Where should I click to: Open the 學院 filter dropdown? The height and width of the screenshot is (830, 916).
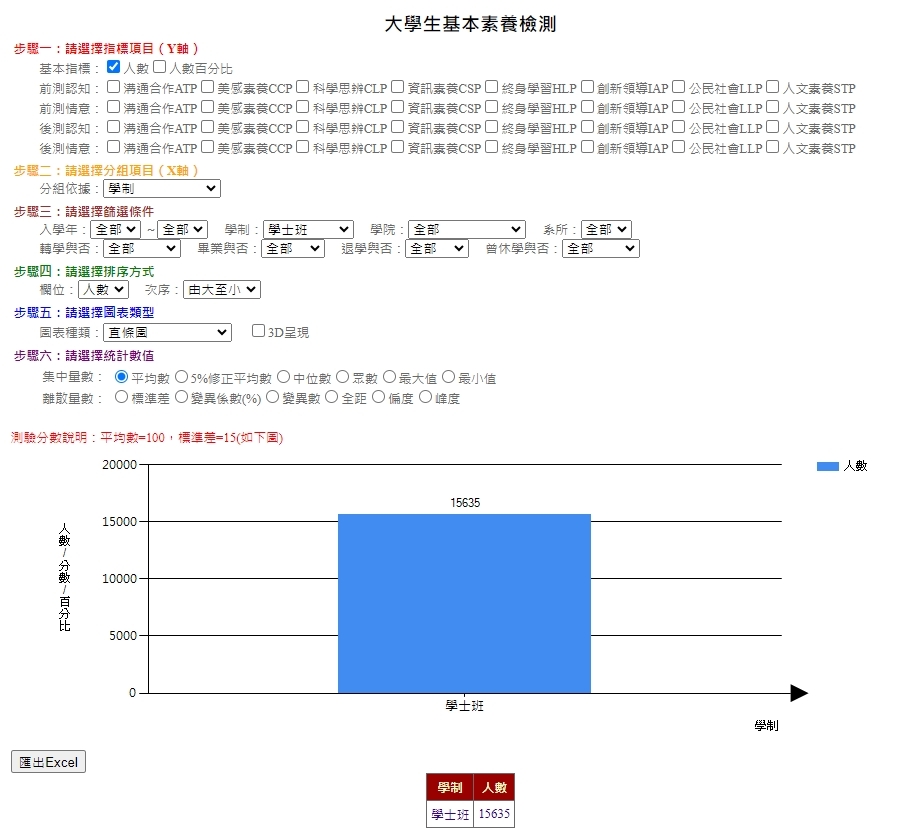[466, 228]
